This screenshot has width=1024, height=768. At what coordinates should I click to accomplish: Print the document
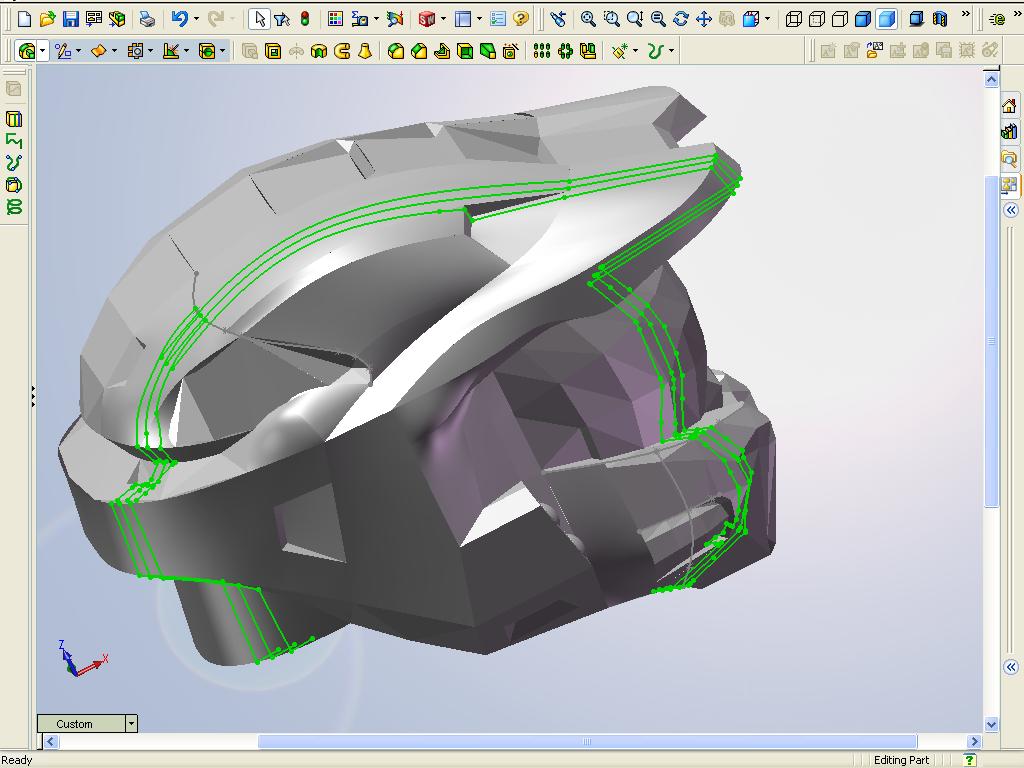point(148,19)
